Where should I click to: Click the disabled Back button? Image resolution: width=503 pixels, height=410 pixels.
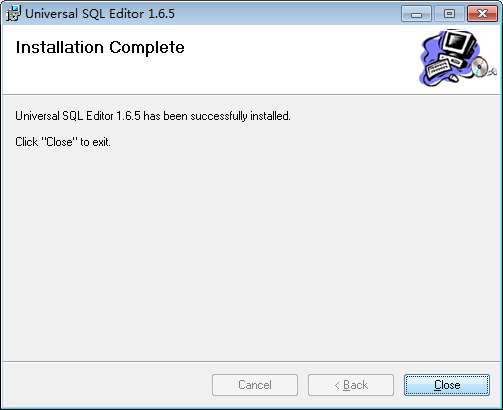coord(351,385)
